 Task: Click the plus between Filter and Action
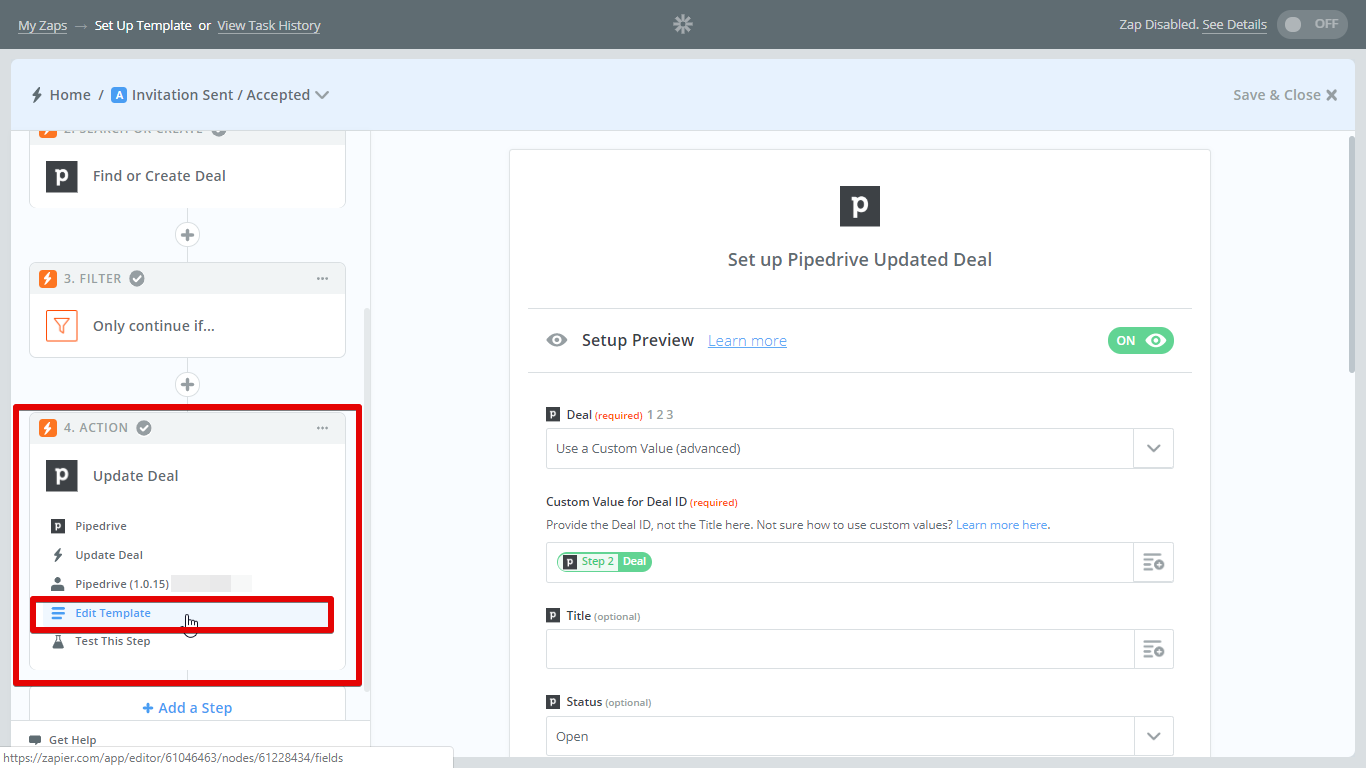tap(187, 384)
